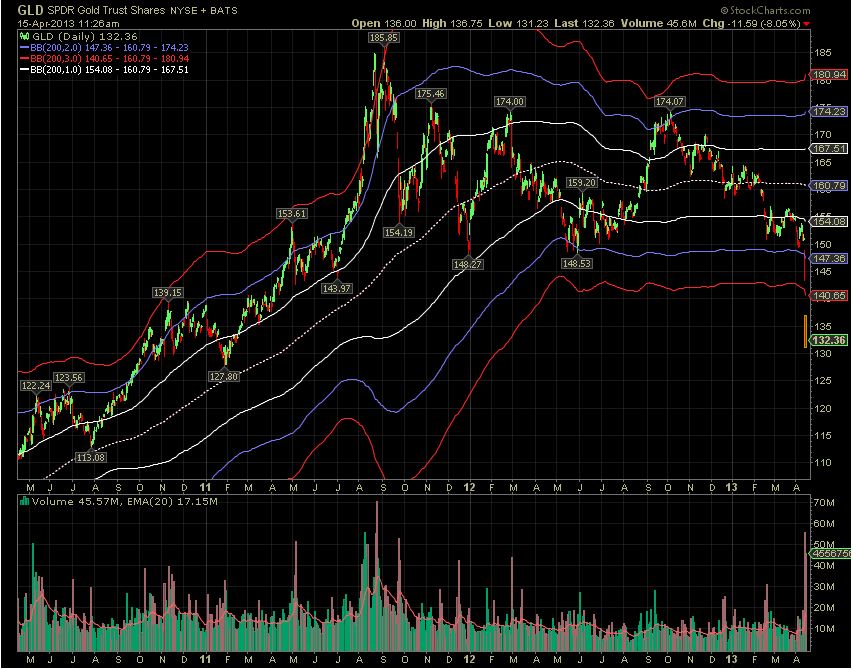Viewport: 853px width, 669px height.
Task: Click the 'Open 136.00' header value
Action: tap(384, 23)
